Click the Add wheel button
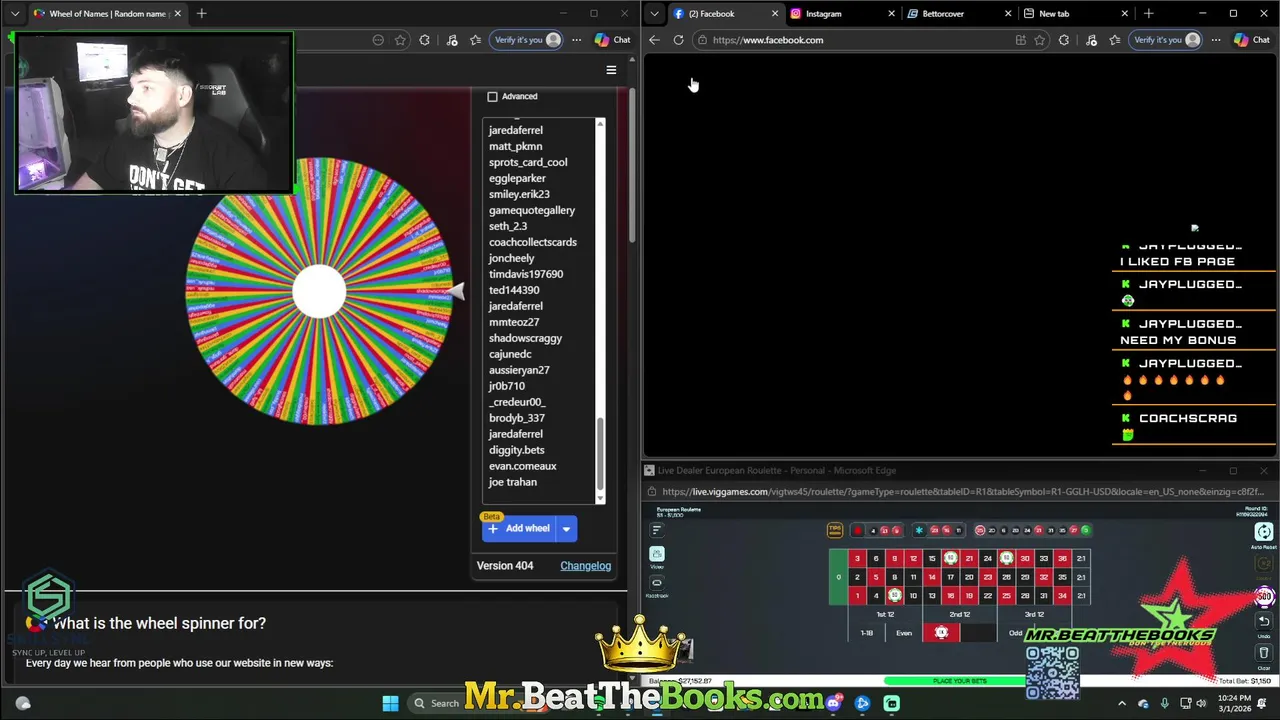The image size is (1280, 720). [x=519, y=529]
